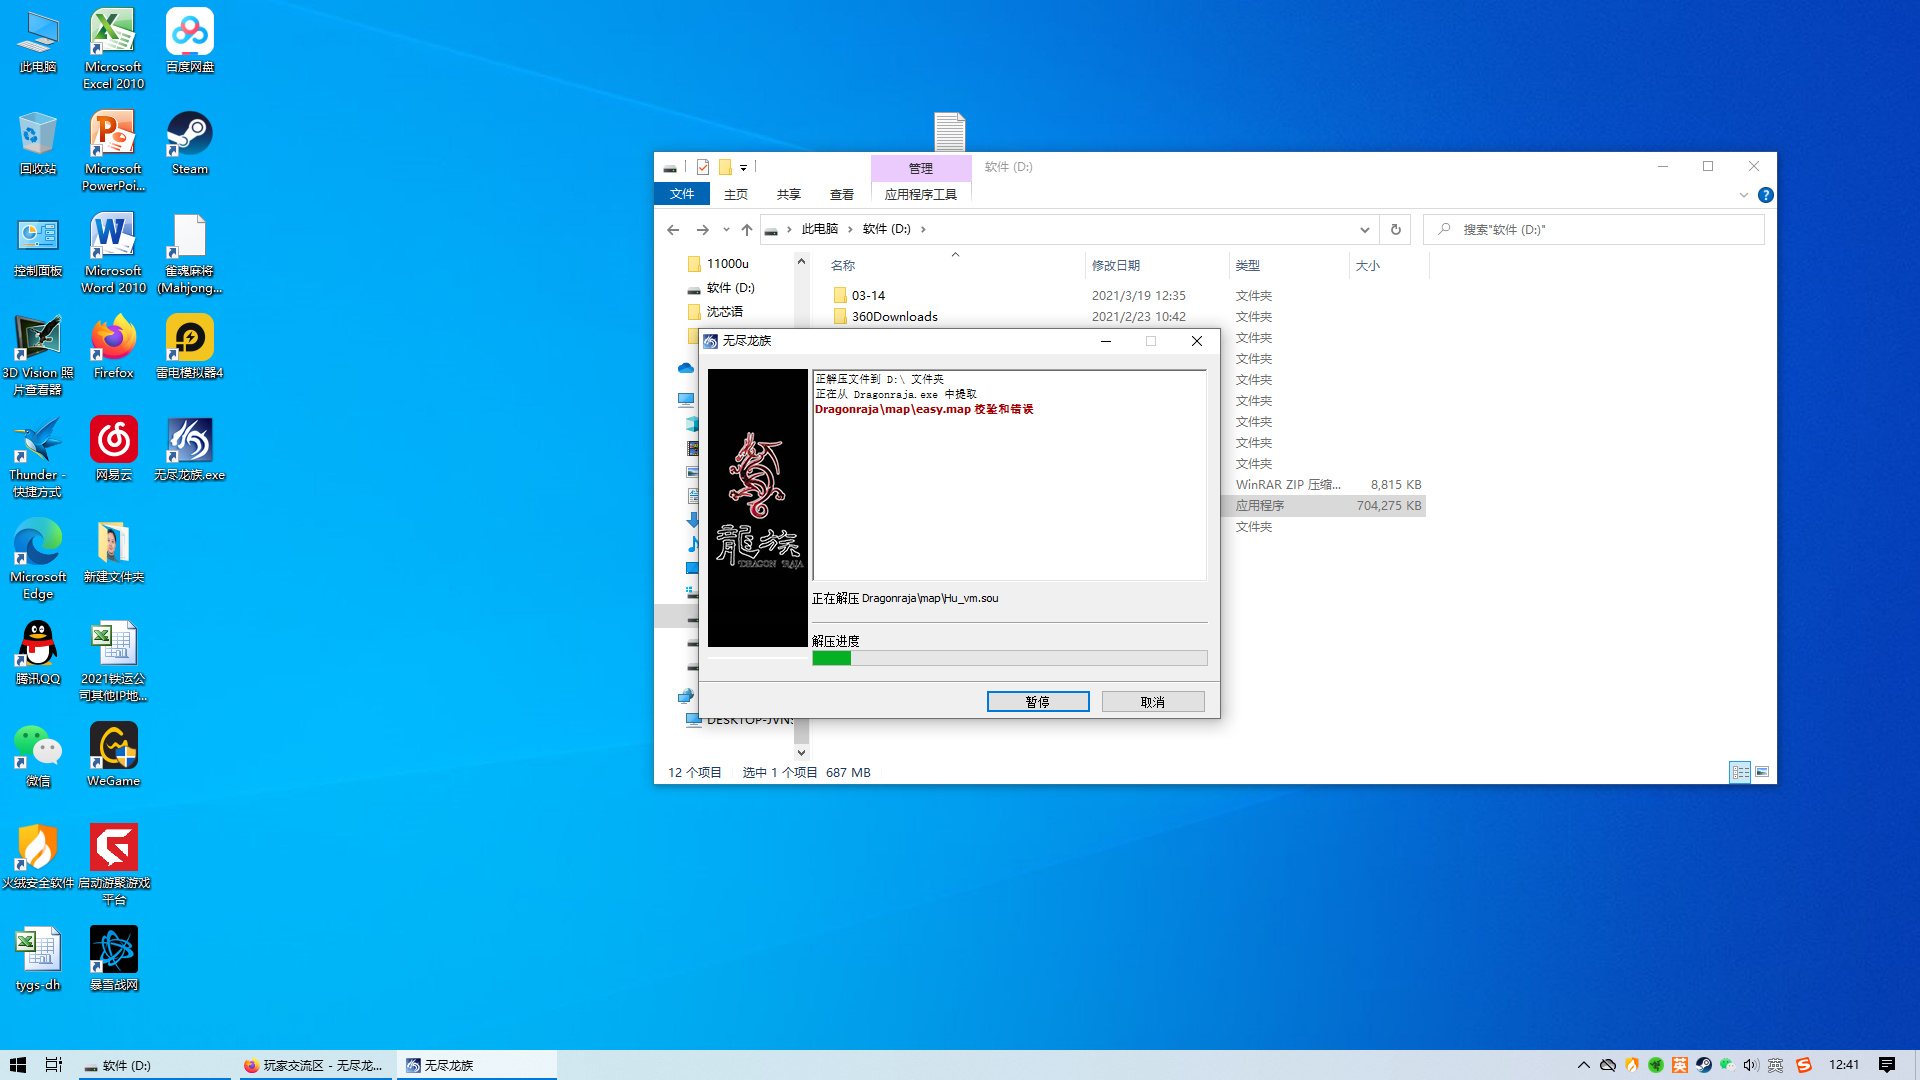Cancel extraction with 取消 button
The image size is (1920, 1080).
[1153, 702]
